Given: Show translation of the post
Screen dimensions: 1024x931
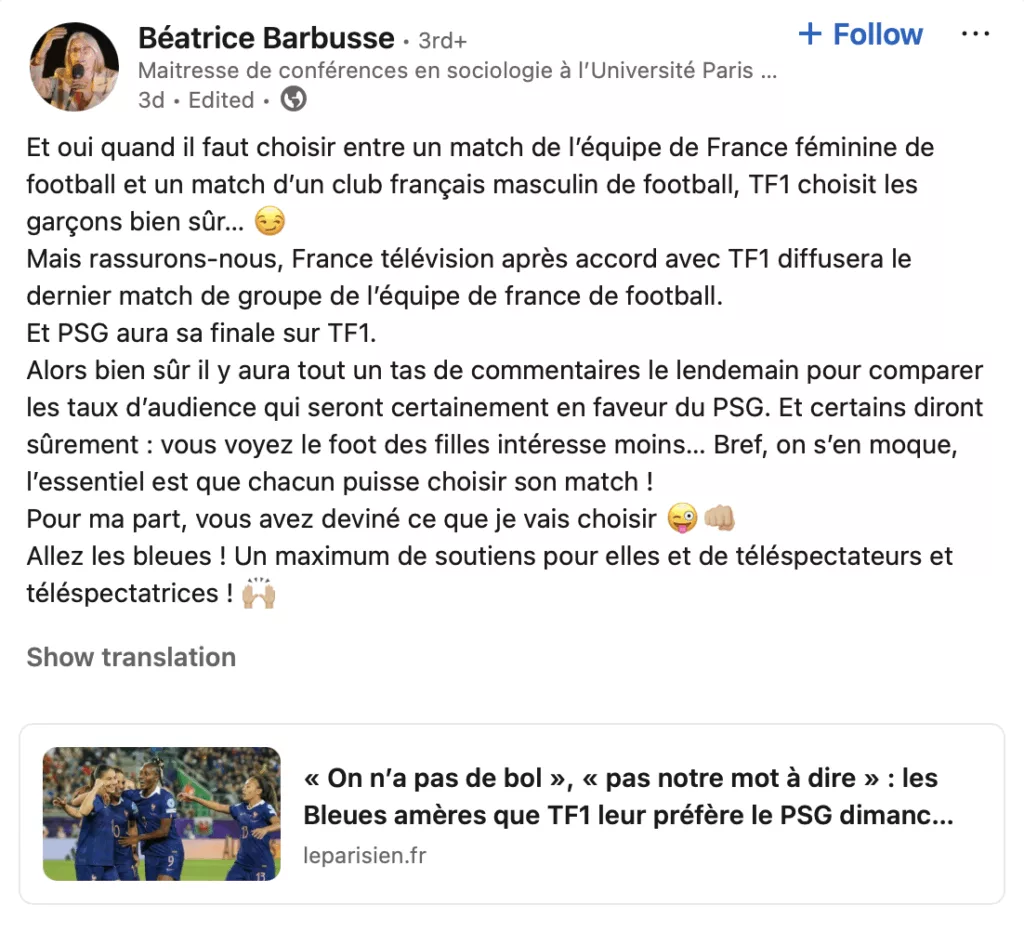Looking at the screenshot, I should (x=131, y=657).
